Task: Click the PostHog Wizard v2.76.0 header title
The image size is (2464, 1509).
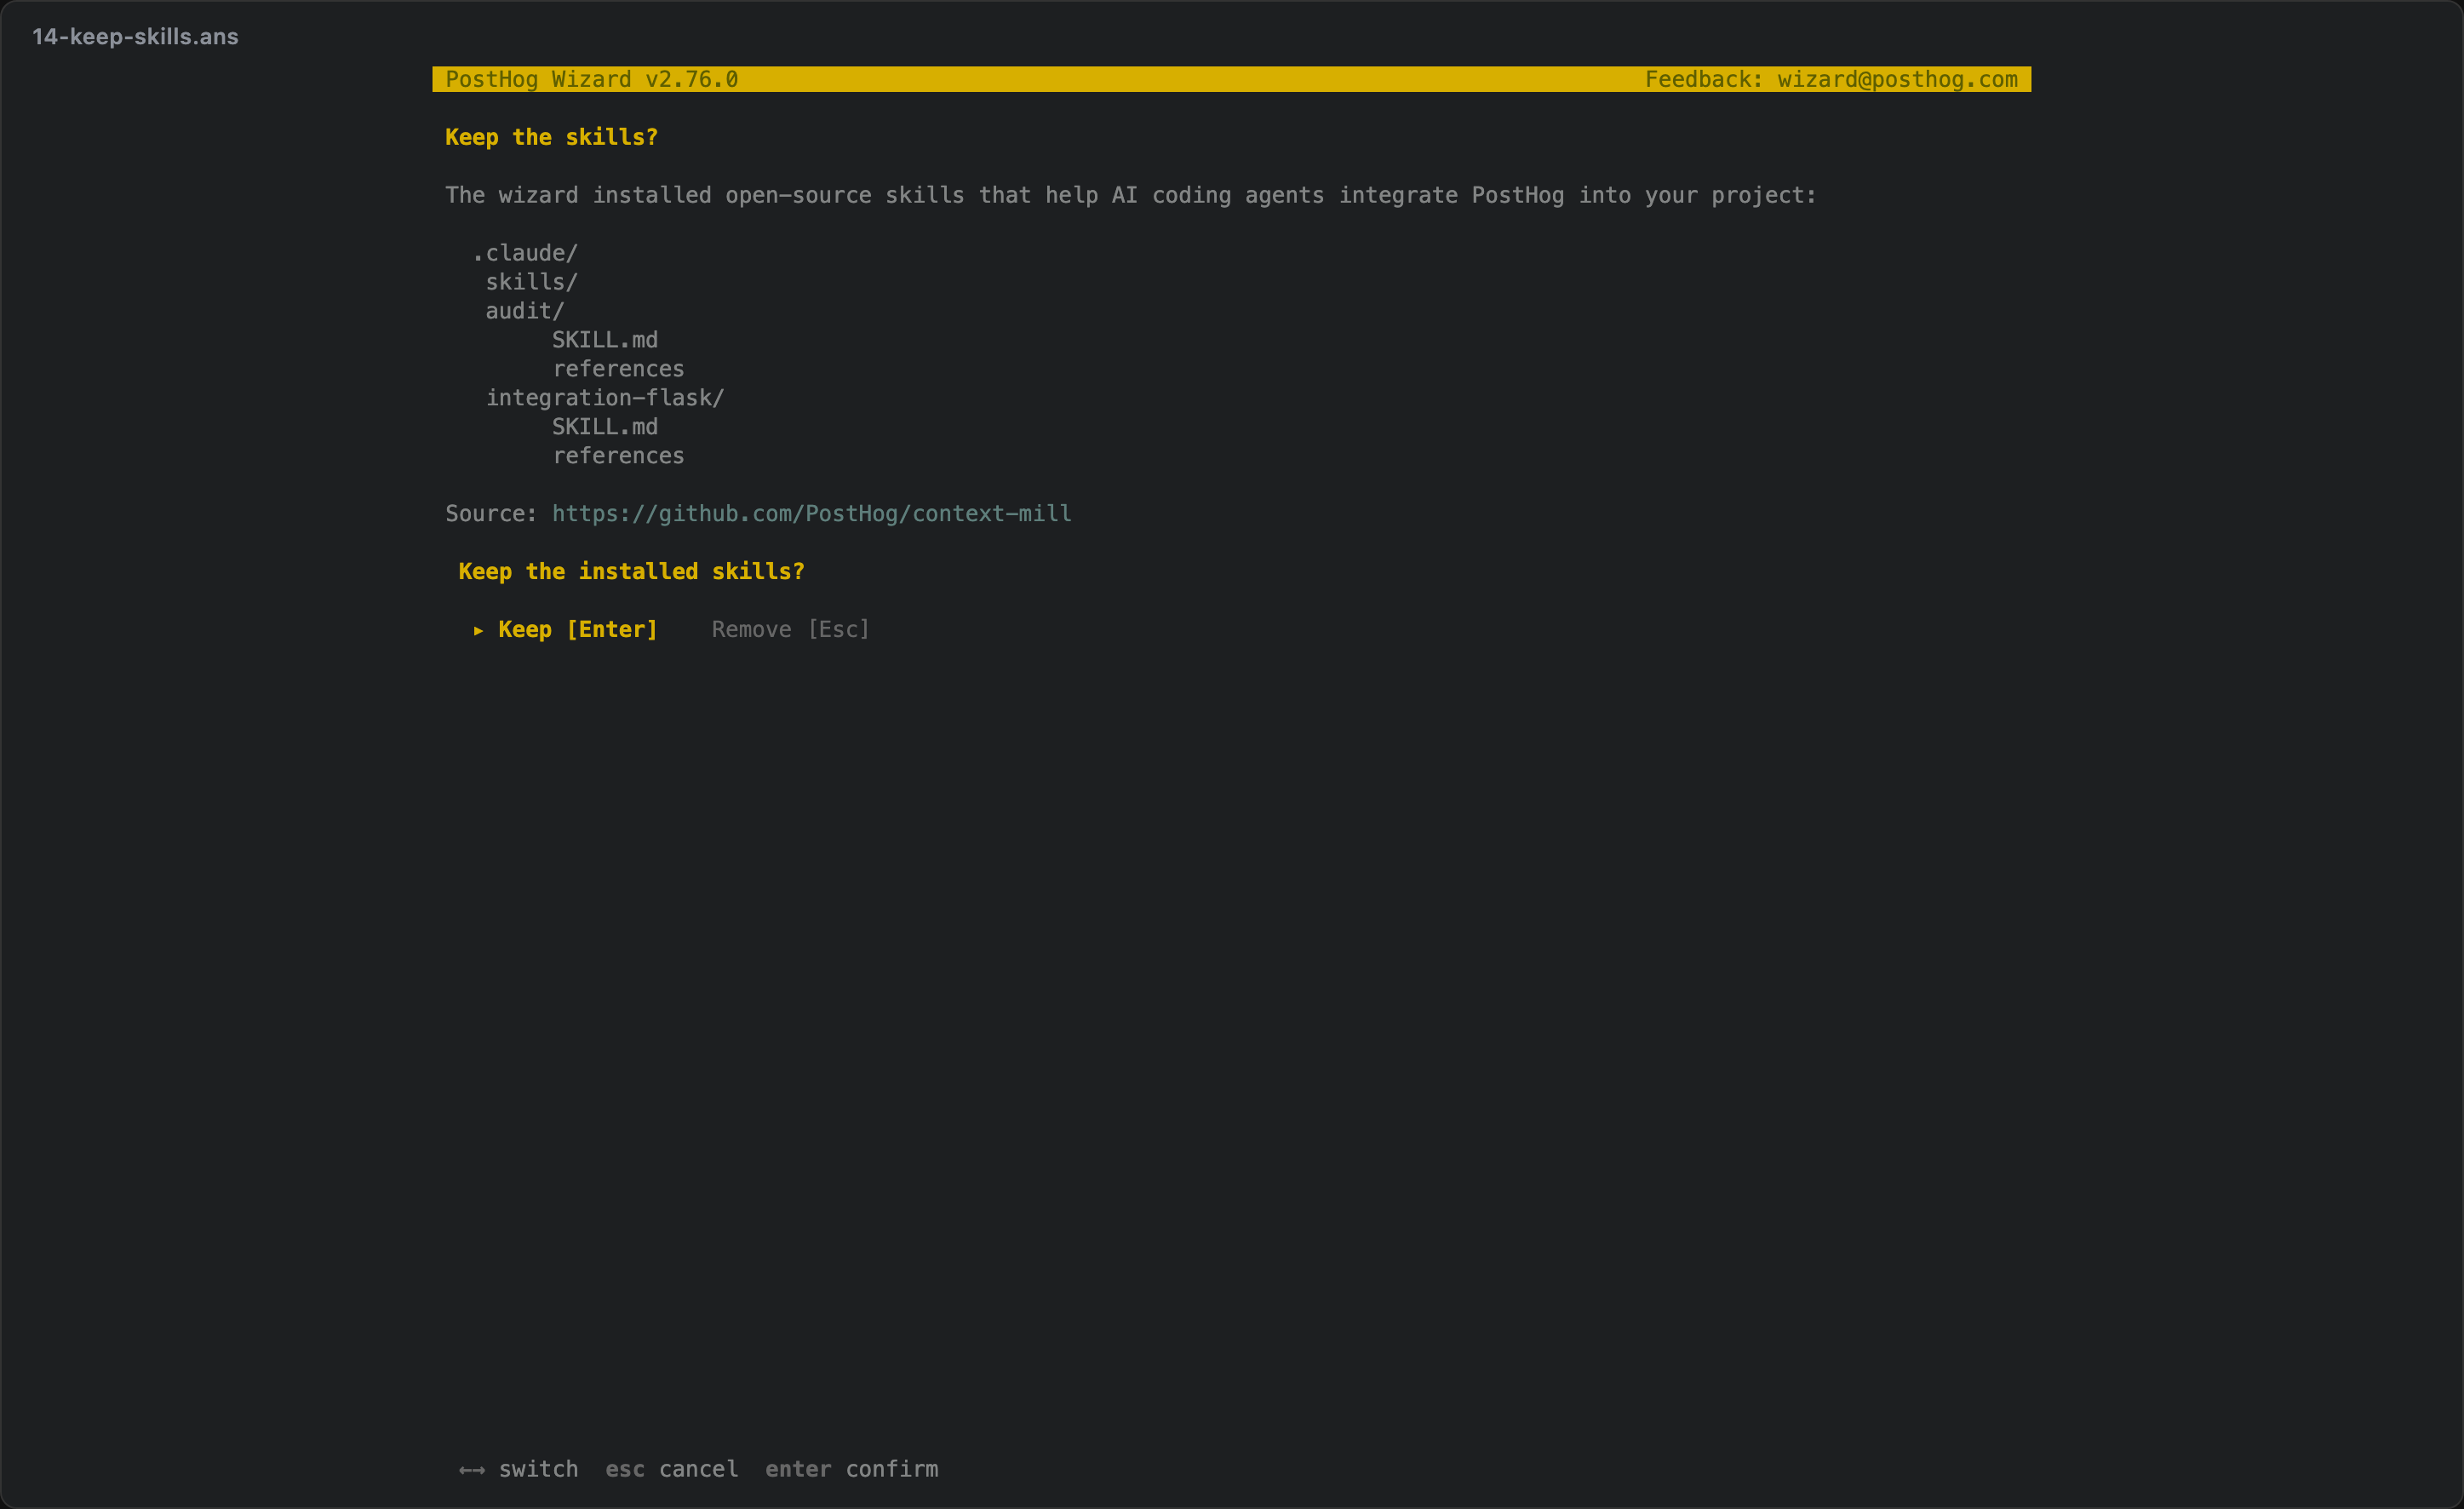Action: (591, 79)
